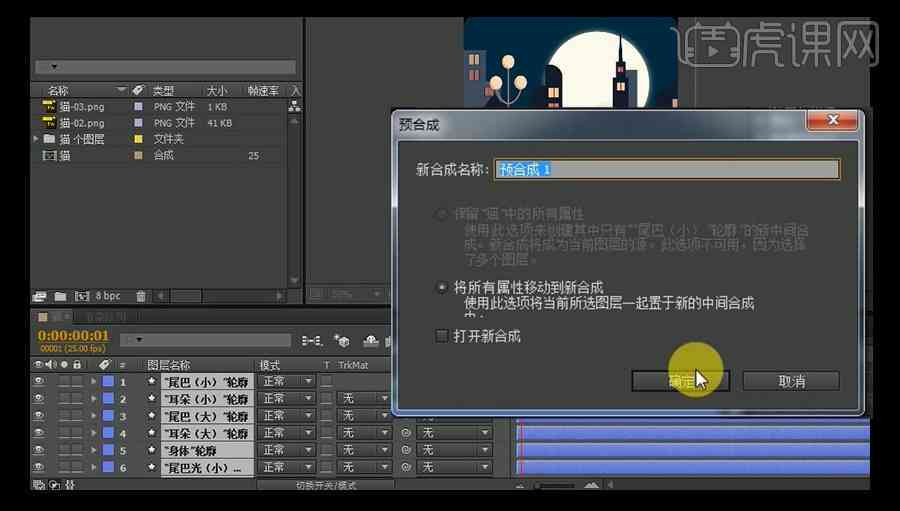Click the audio speaker icon in the timeline column header

pyautogui.click(x=51, y=365)
